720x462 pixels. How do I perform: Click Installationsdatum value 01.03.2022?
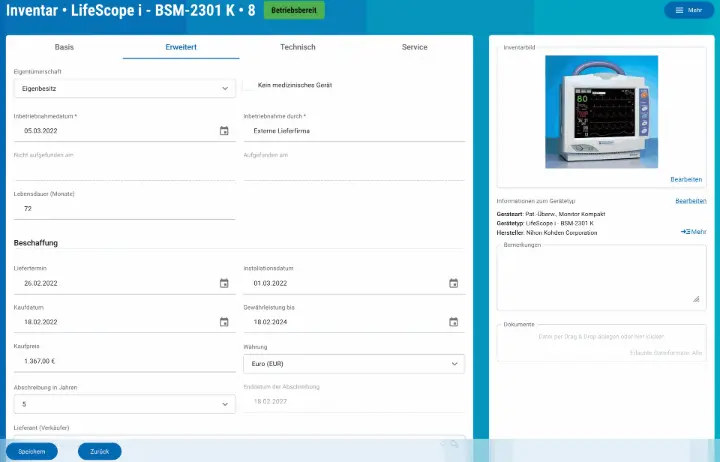click(270, 283)
